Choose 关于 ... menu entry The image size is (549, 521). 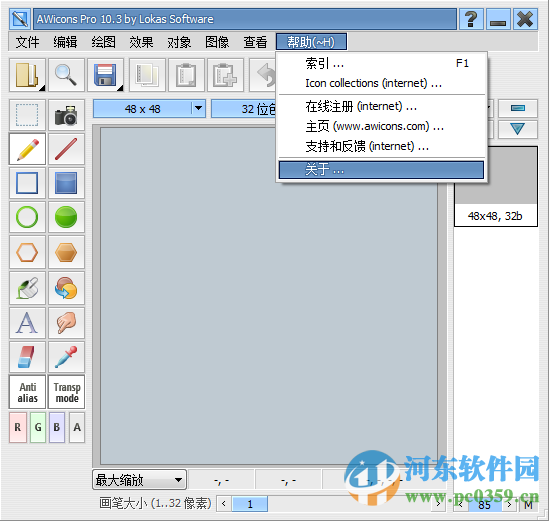(x=381, y=170)
